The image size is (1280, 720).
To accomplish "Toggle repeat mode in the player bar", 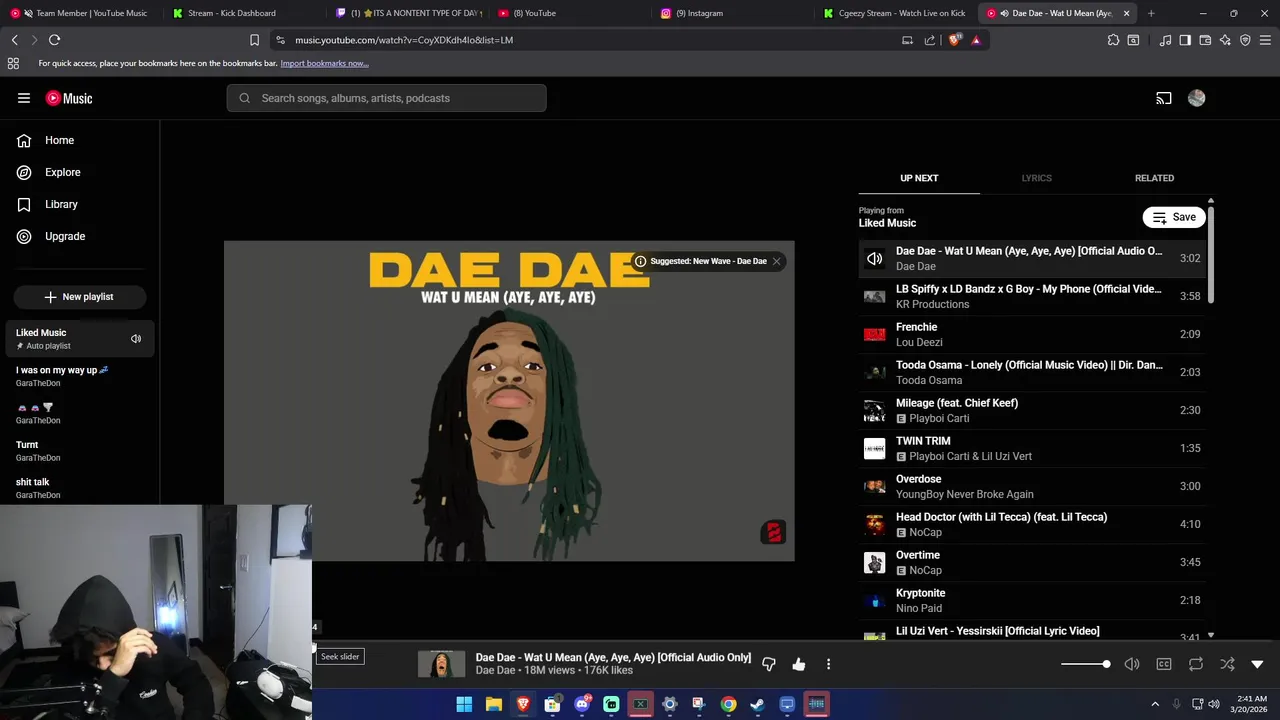I will pos(1196,664).
